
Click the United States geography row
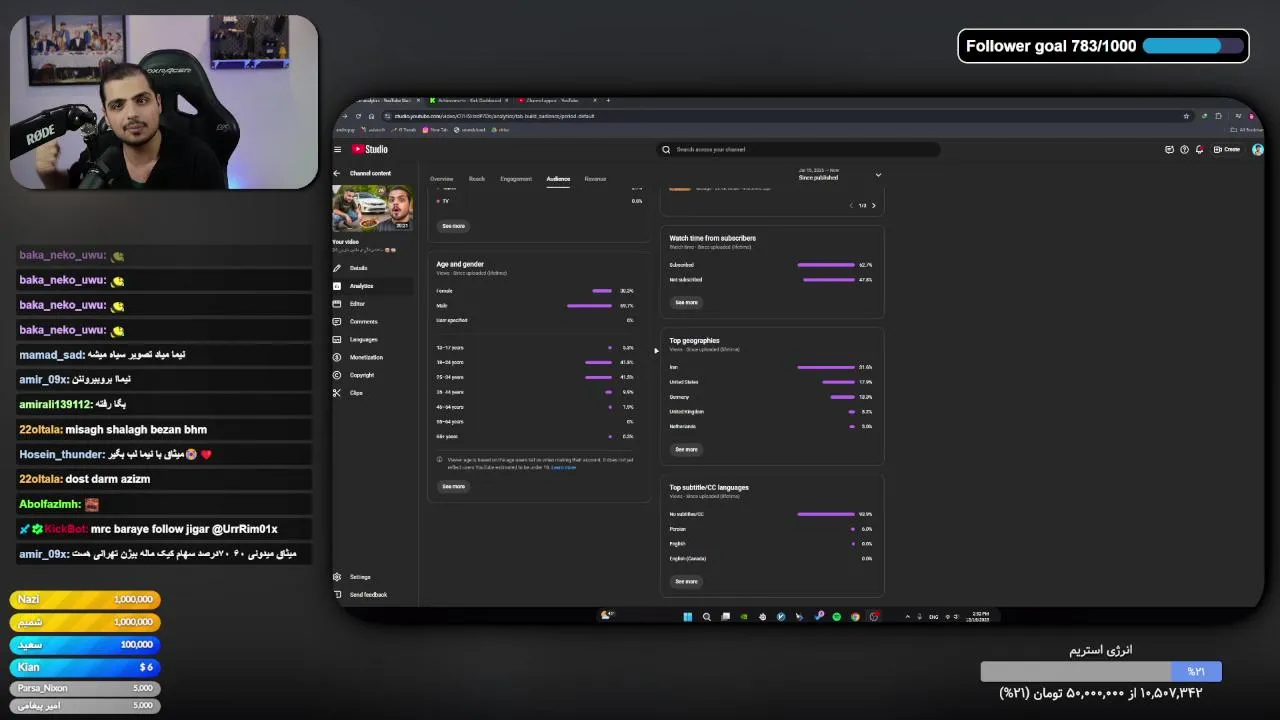[771, 382]
